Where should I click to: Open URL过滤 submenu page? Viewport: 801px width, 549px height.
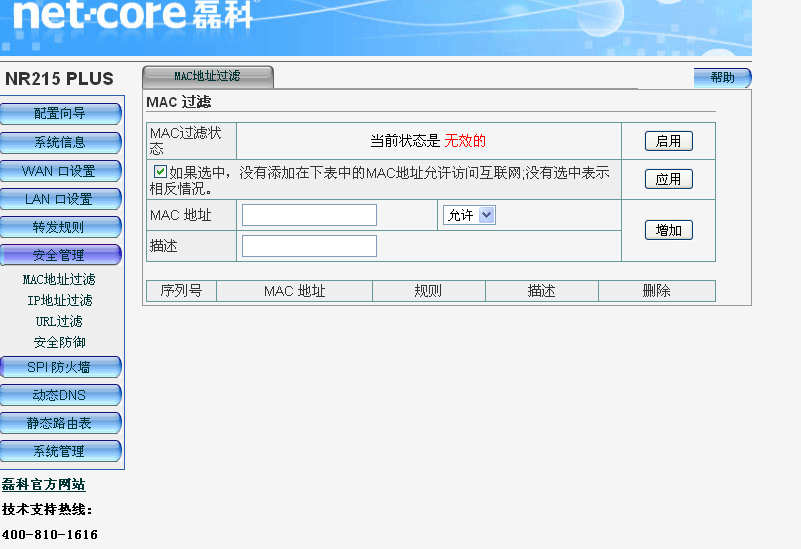click(59, 322)
